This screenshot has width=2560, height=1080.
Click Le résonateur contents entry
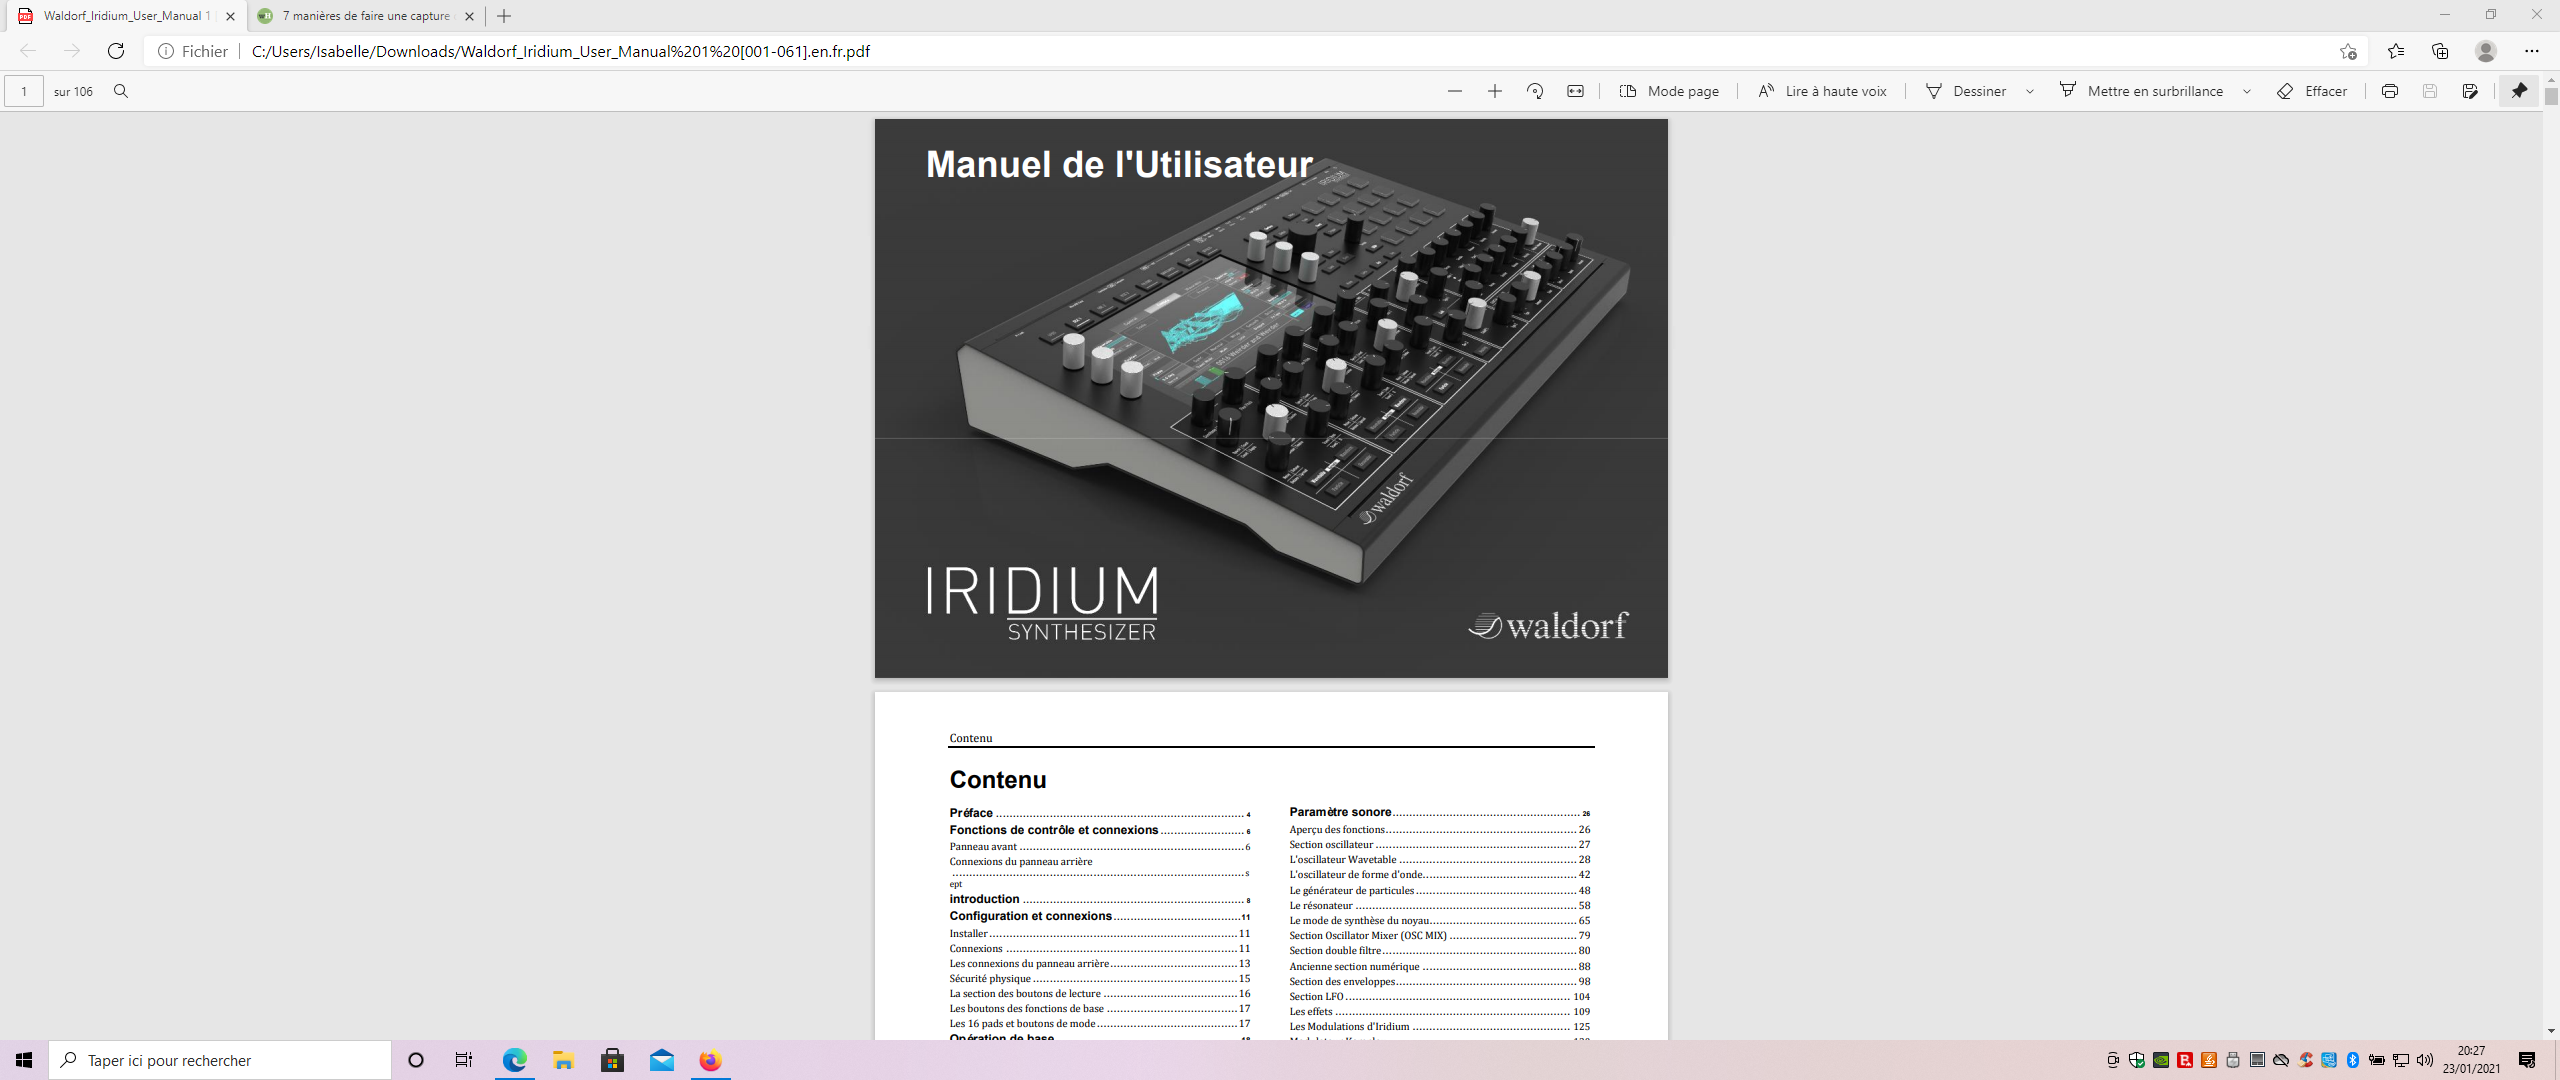1440,906
